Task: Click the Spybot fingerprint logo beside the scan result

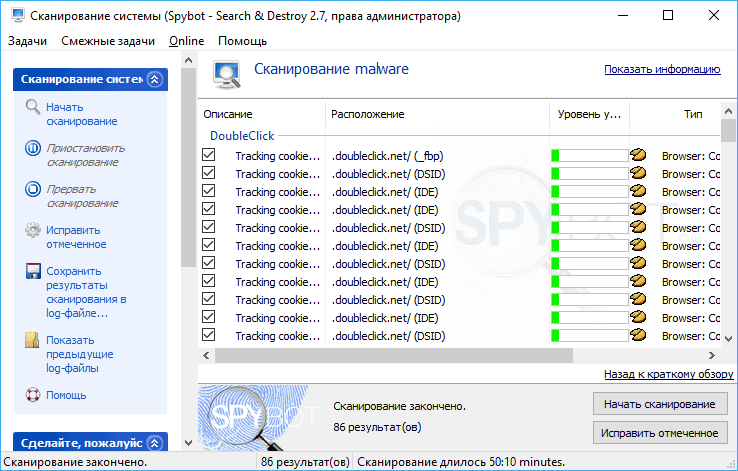Action: (257, 418)
